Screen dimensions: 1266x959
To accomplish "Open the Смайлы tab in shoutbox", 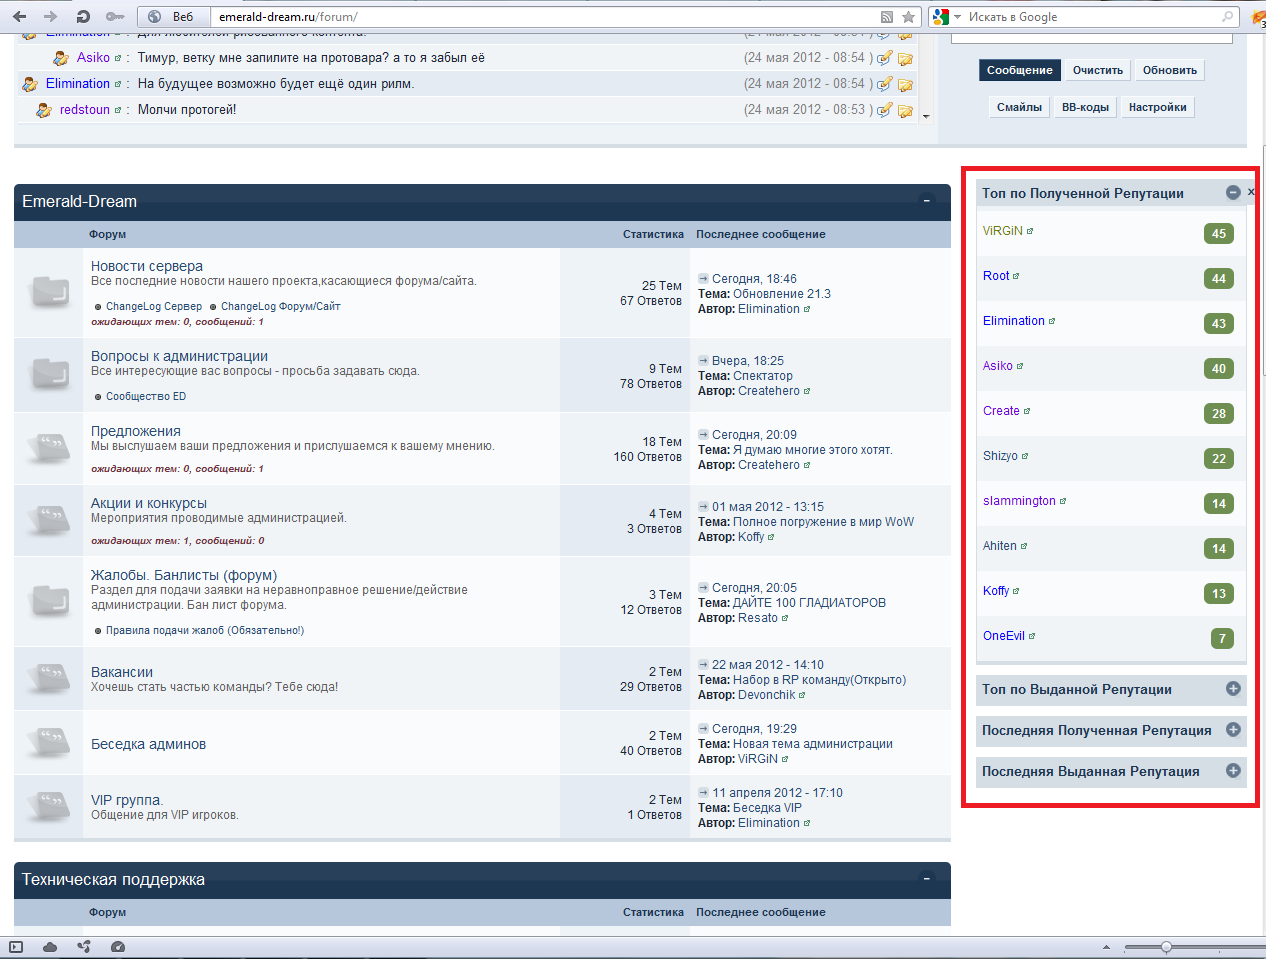I will pos(1019,107).
